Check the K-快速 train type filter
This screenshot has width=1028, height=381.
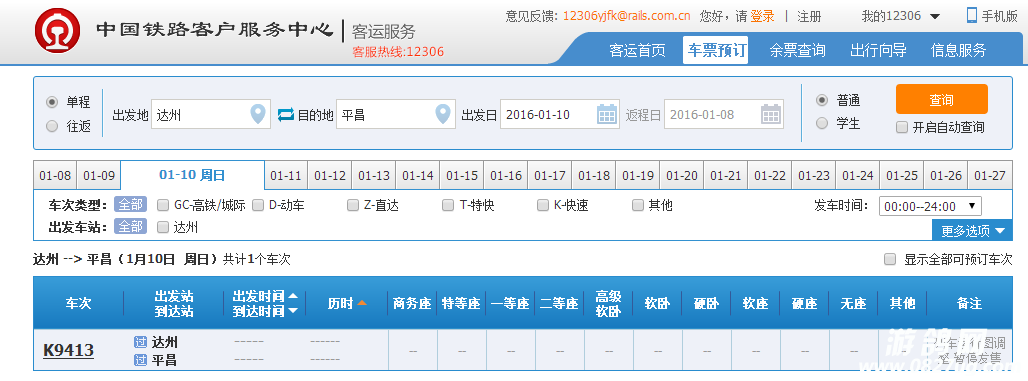[543, 205]
